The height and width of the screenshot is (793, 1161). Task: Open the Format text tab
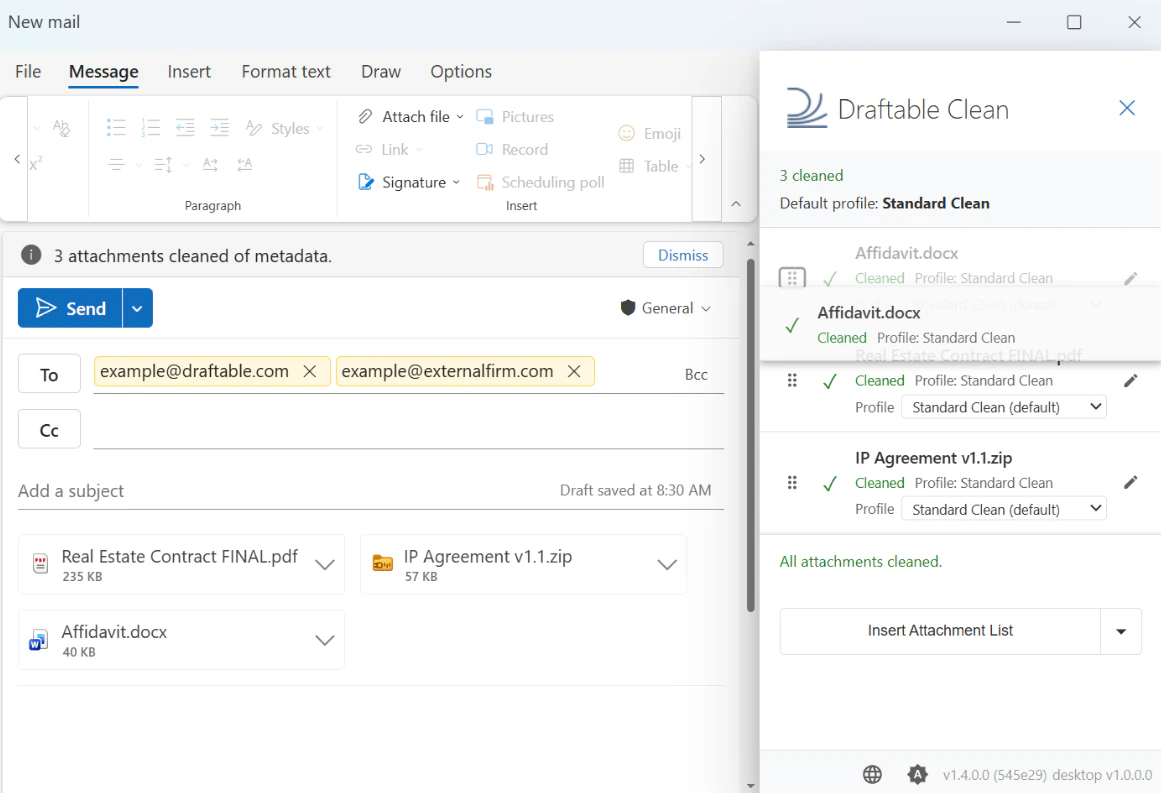286,71
